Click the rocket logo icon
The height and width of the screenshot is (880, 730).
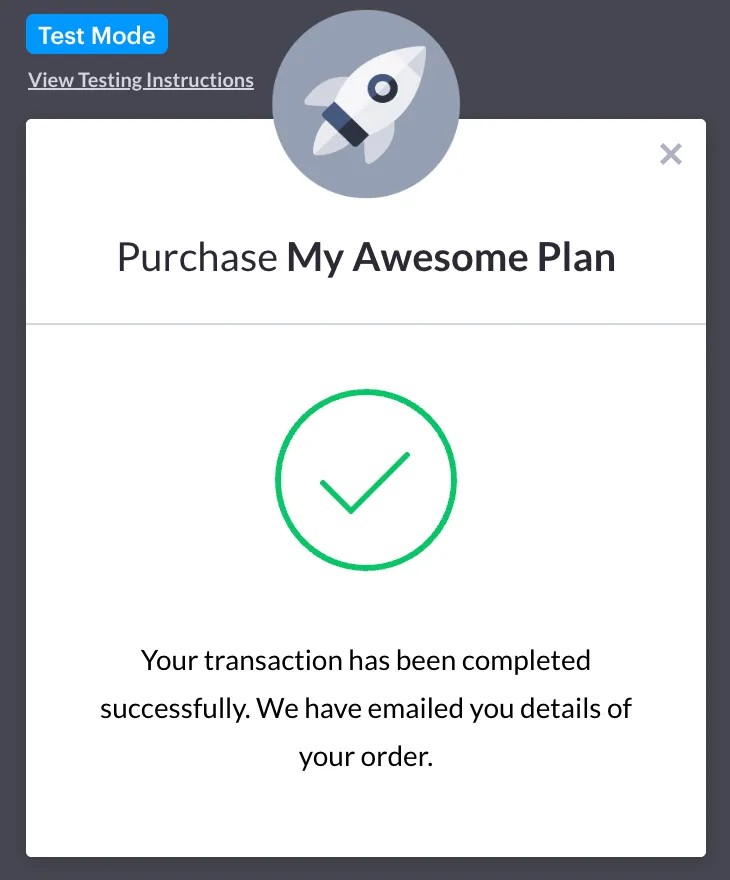click(x=365, y=100)
